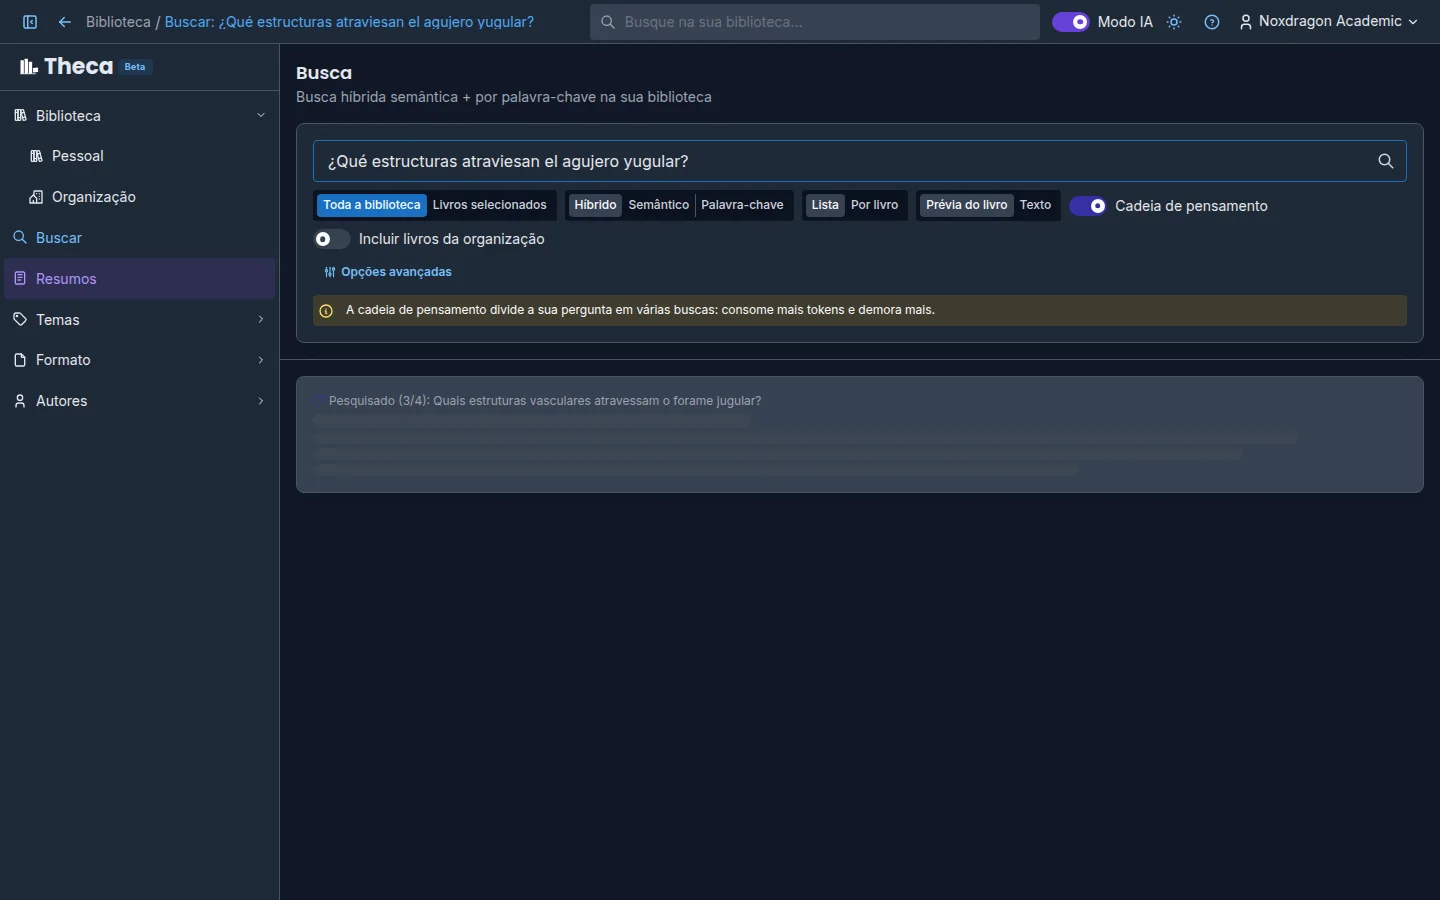1440x900 pixels.
Task: Toggle the light/dark theme sun icon
Action: 1174,22
